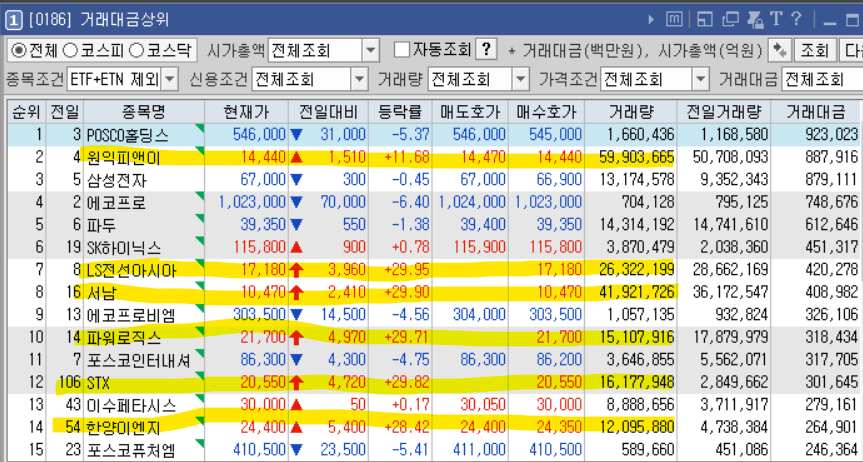Click the arrows icon beside 조회
863x462 pixels.
click(779, 51)
